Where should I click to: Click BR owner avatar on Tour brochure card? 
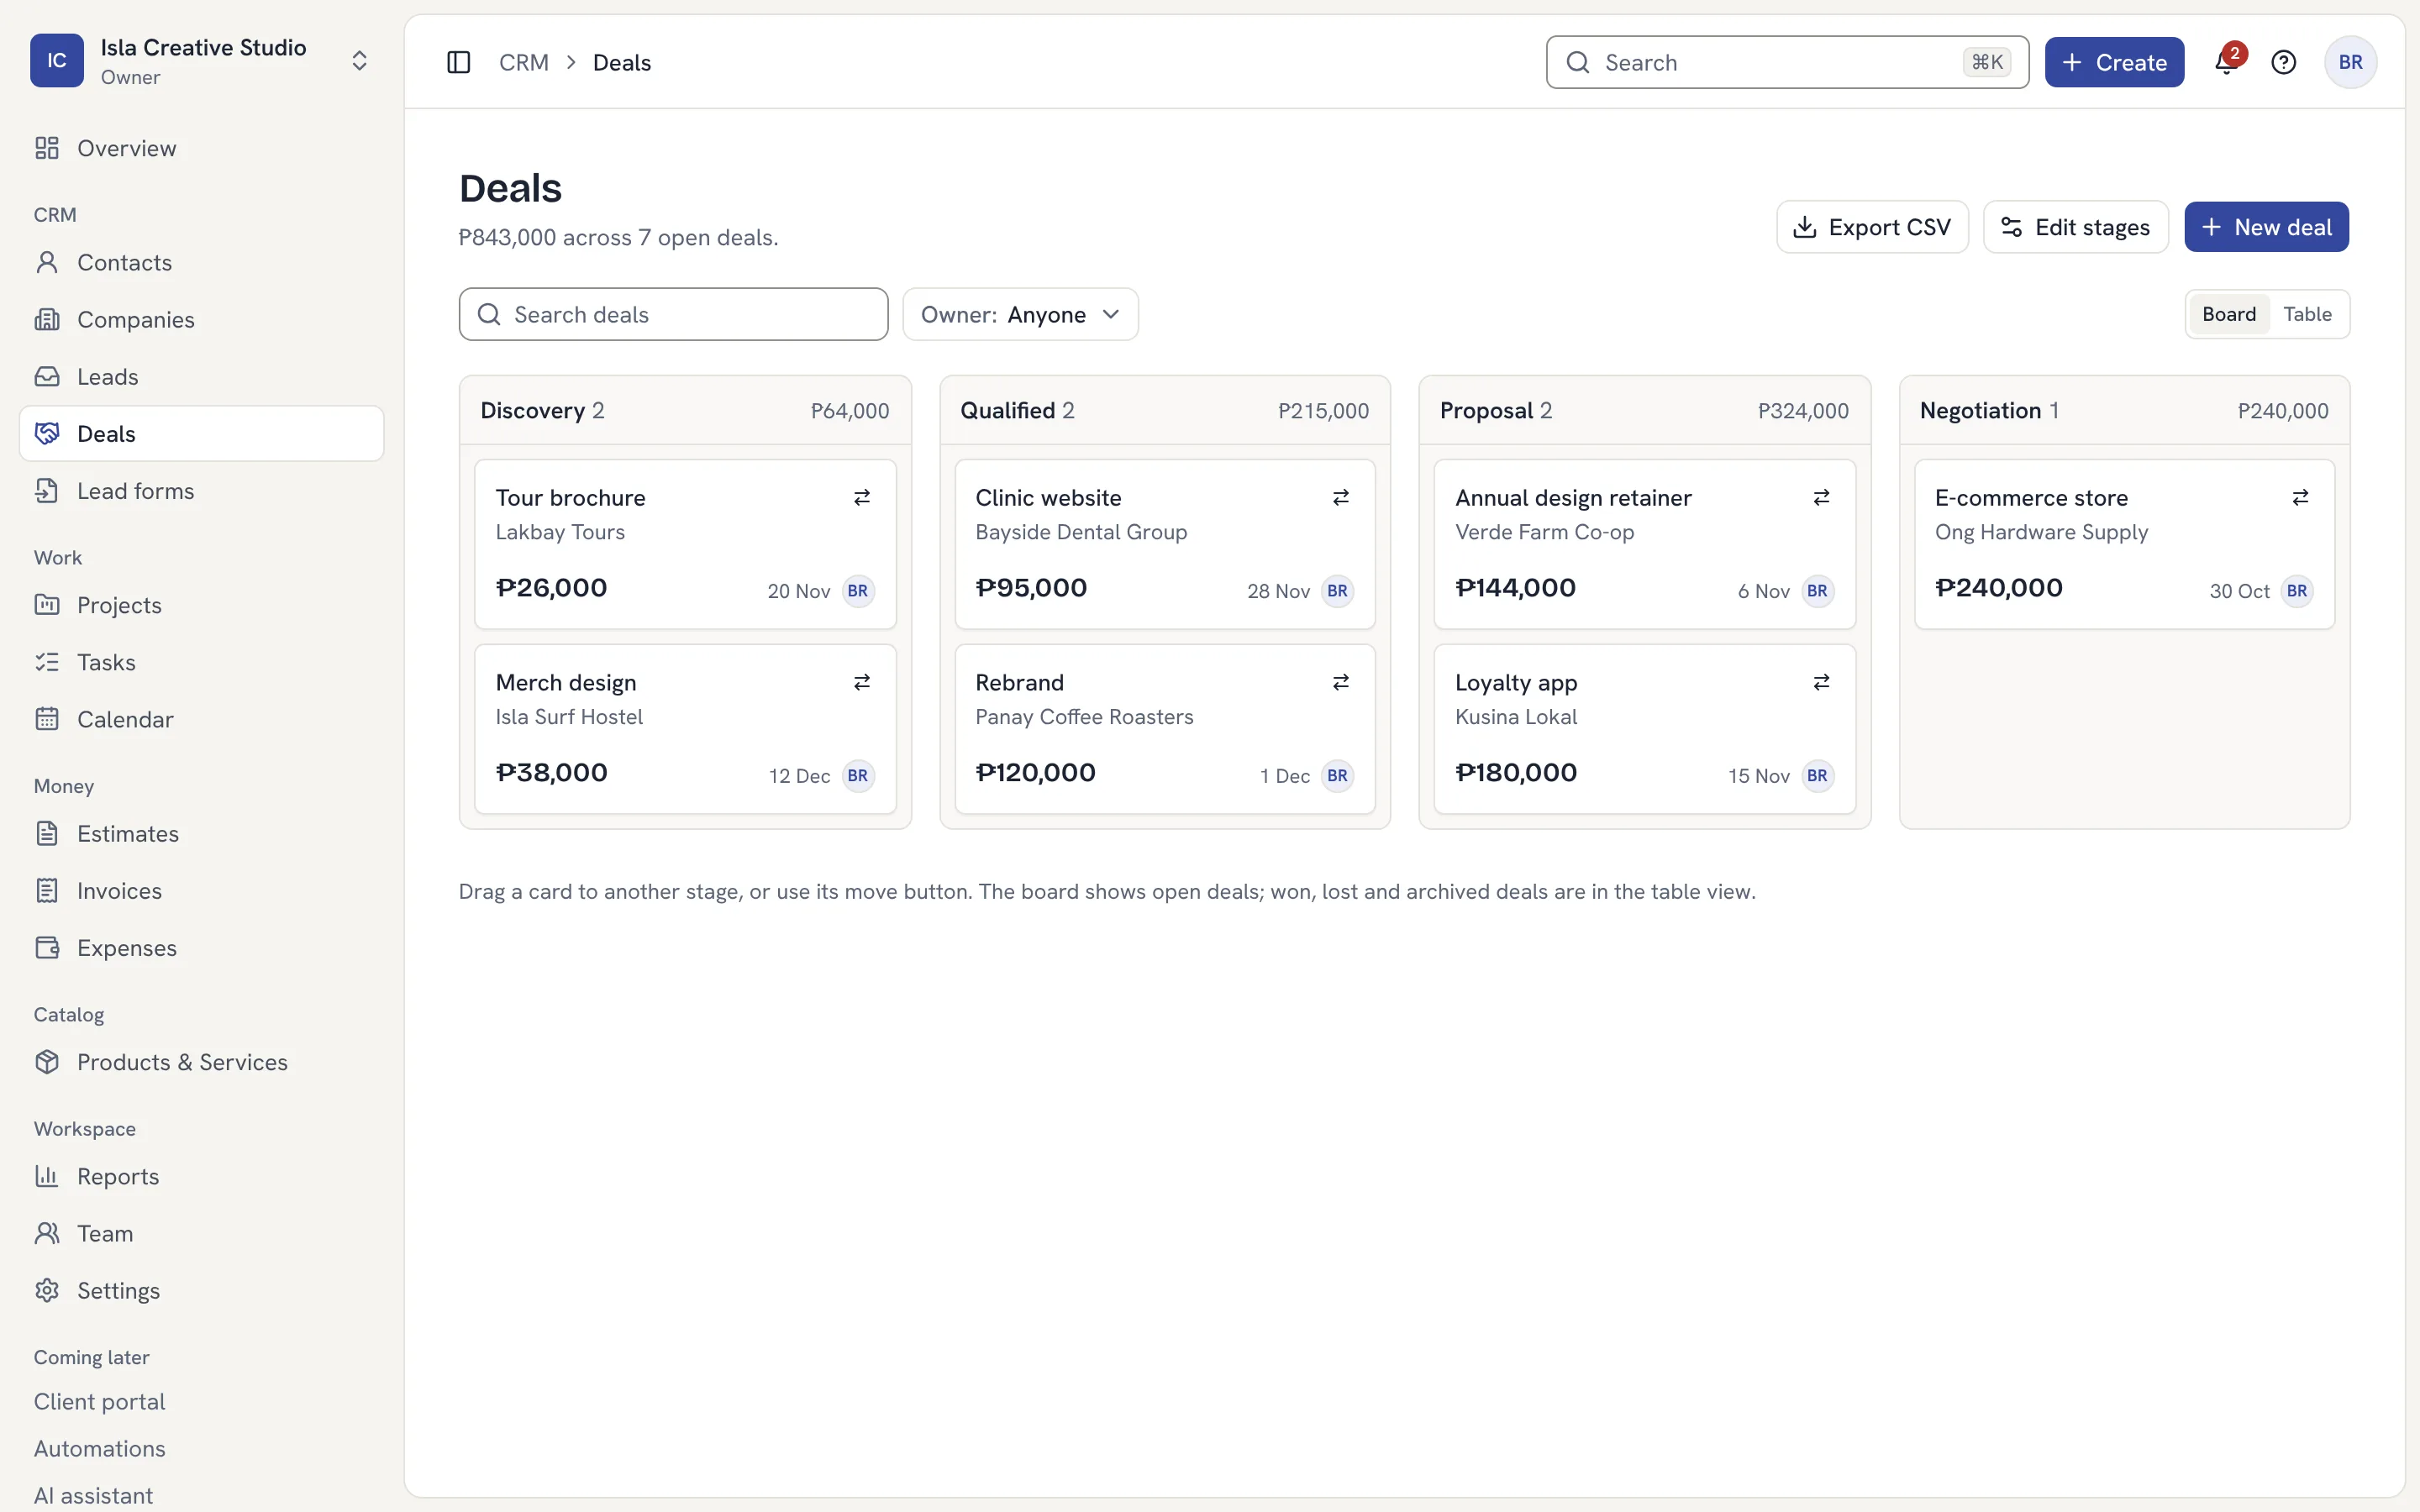858,591
